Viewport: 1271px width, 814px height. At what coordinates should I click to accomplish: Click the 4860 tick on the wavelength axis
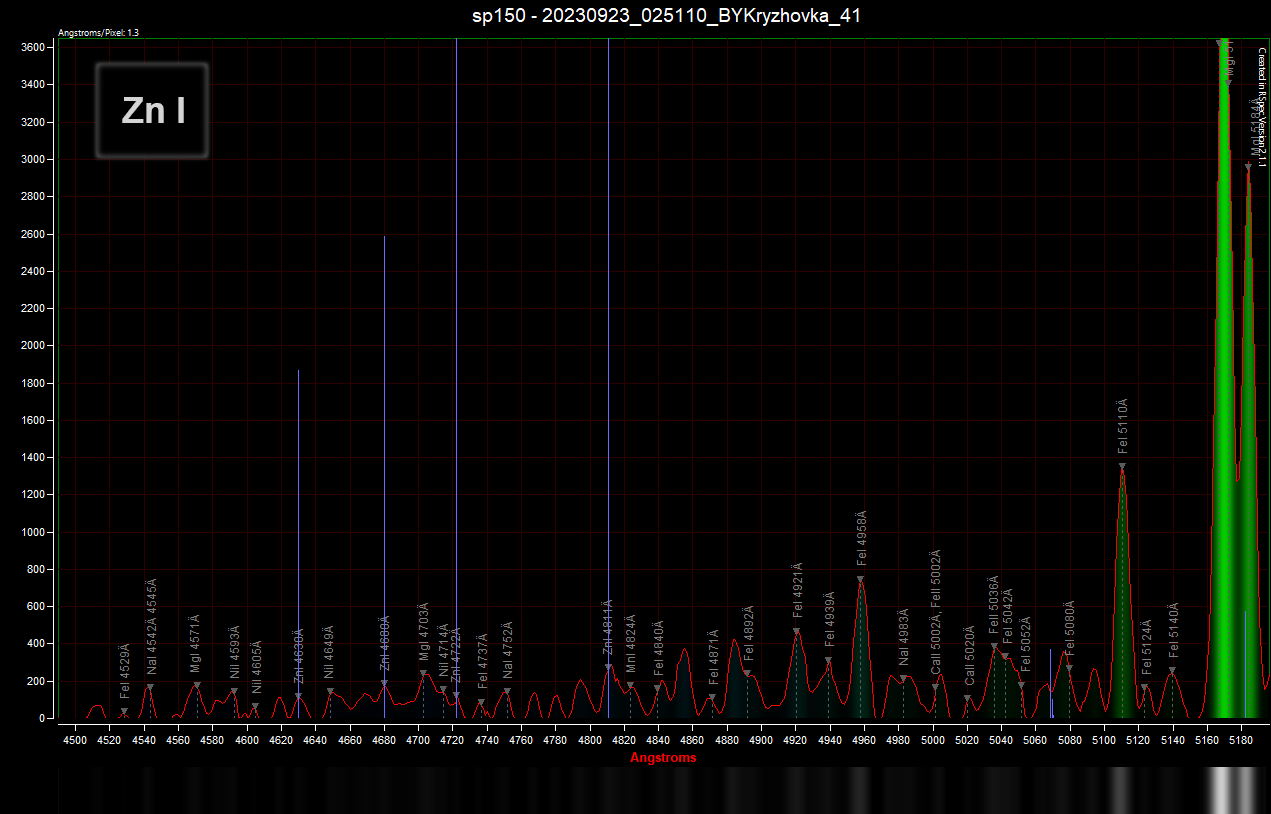point(692,741)
